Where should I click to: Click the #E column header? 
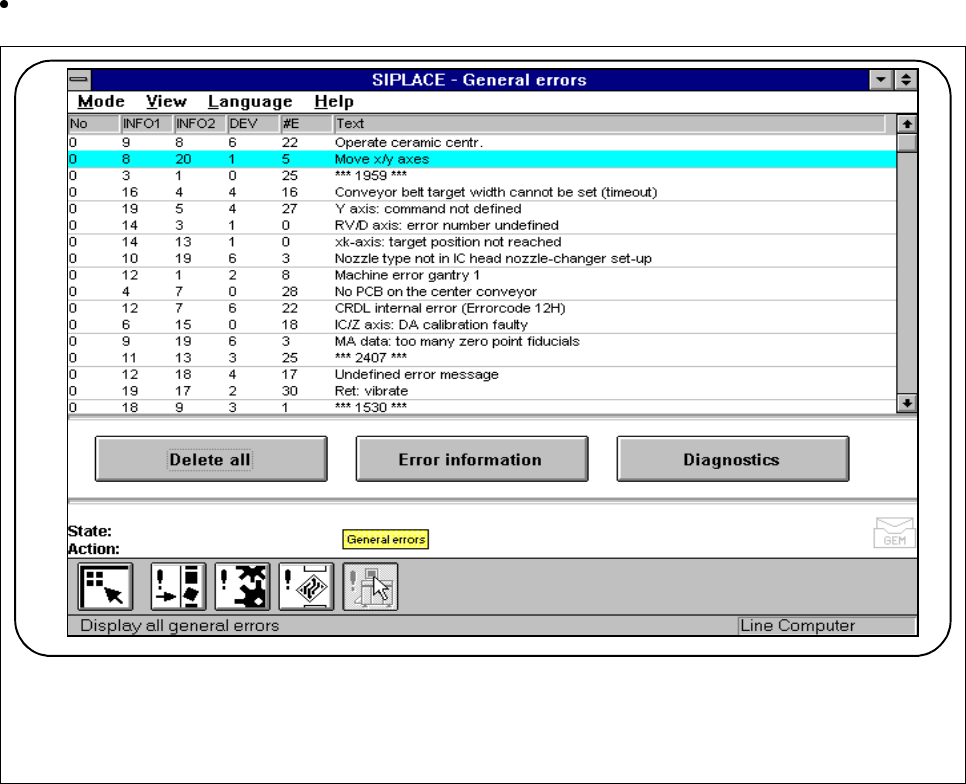[x=306, y=124]
